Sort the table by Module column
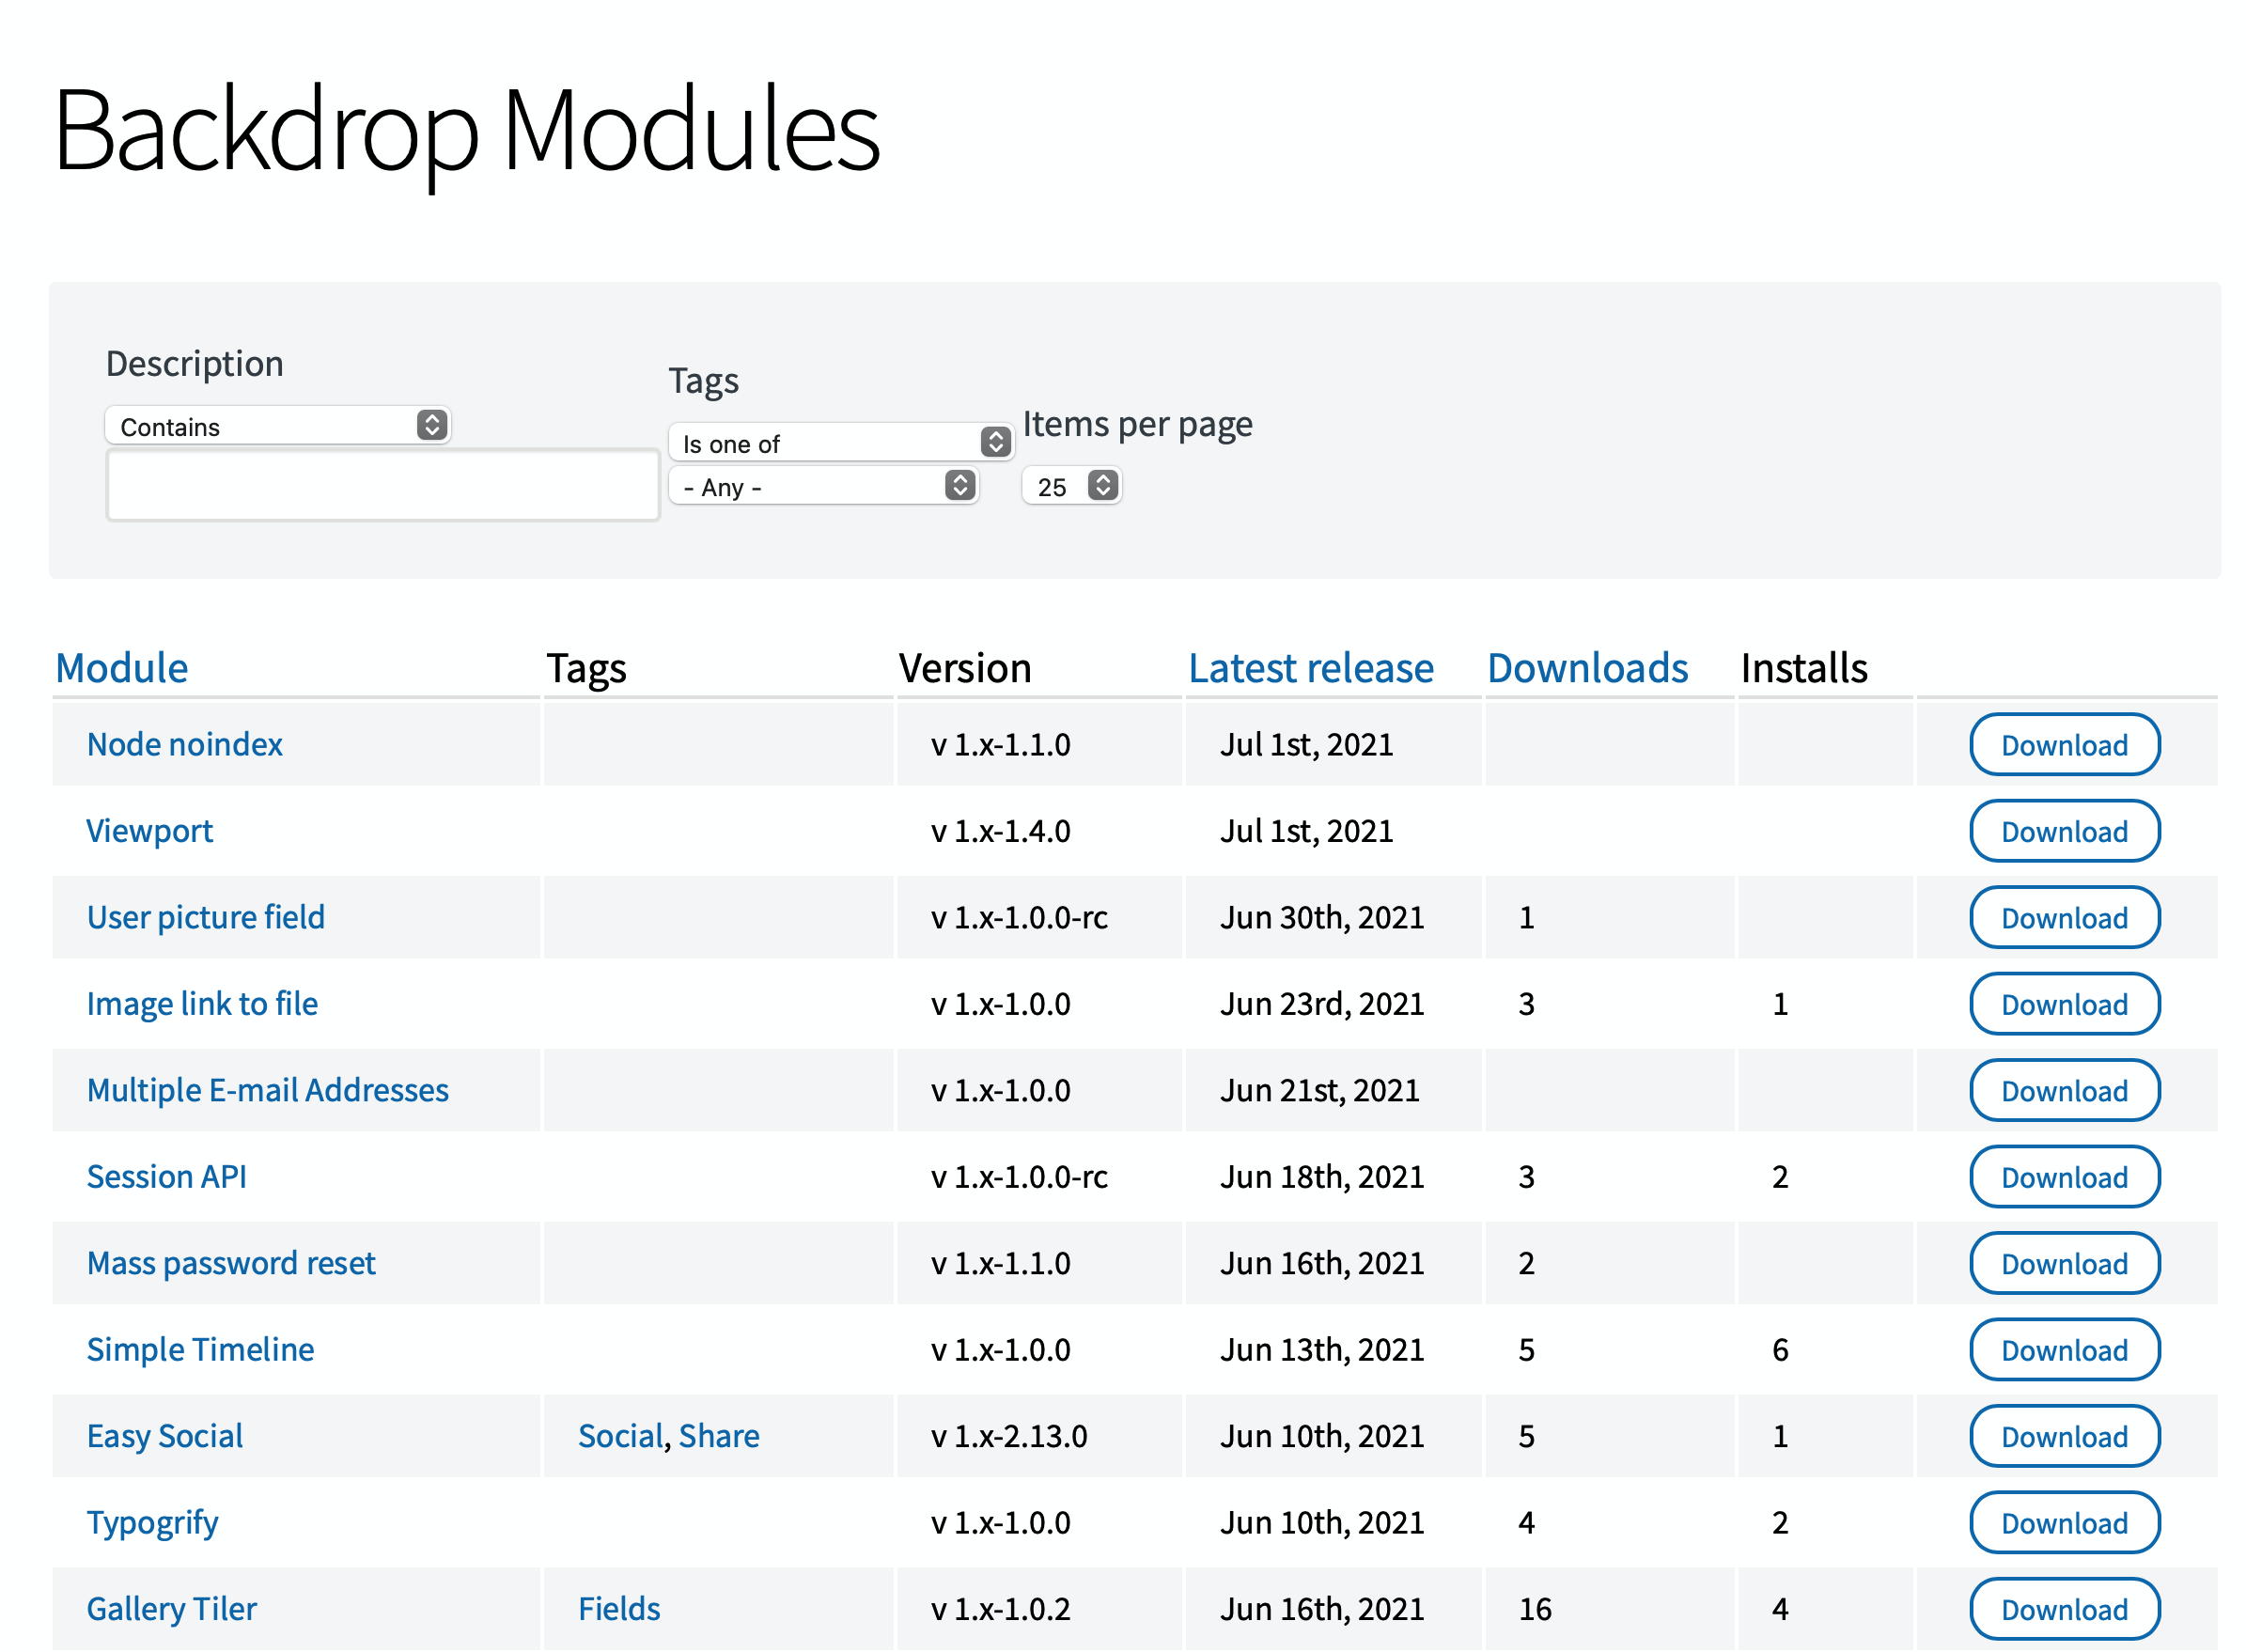 (x=121, y=668)
